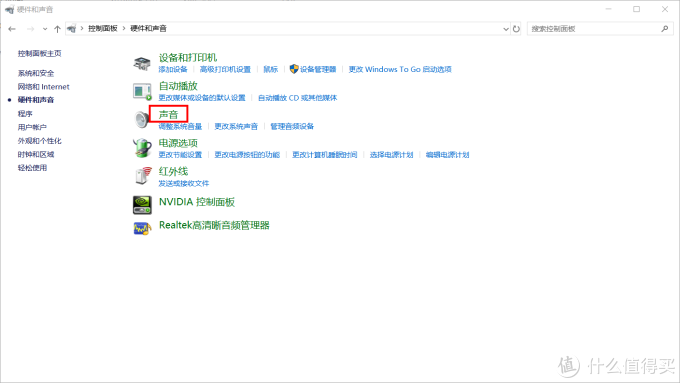Open 设备和打印机 heading link
The image size is (680, 383).
click(x=188, y=58)
